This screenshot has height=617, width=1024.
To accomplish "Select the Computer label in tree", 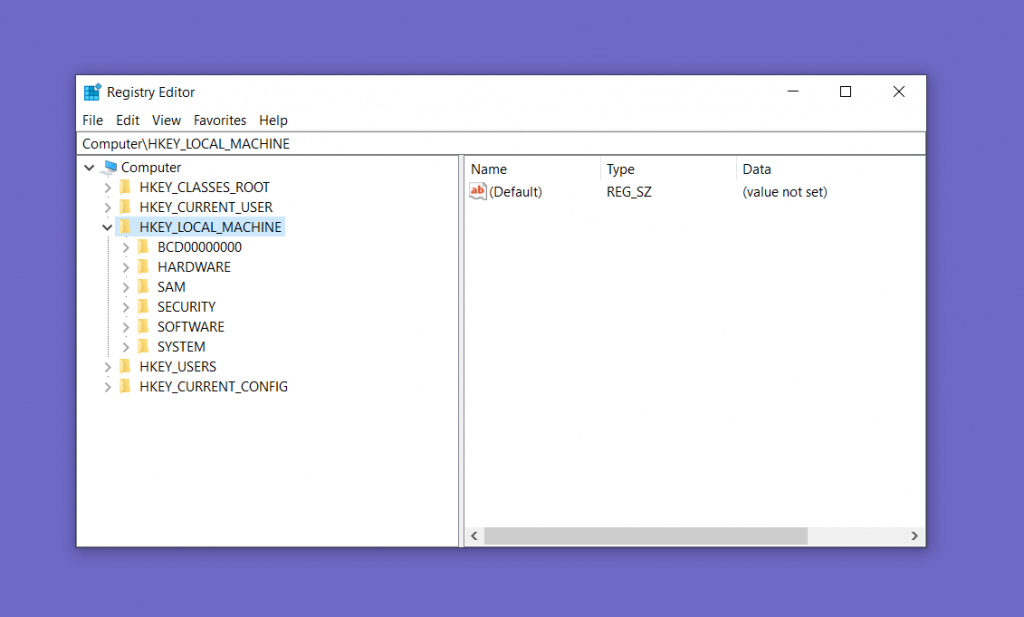I will pyautogui.click(x=151, y=168).
